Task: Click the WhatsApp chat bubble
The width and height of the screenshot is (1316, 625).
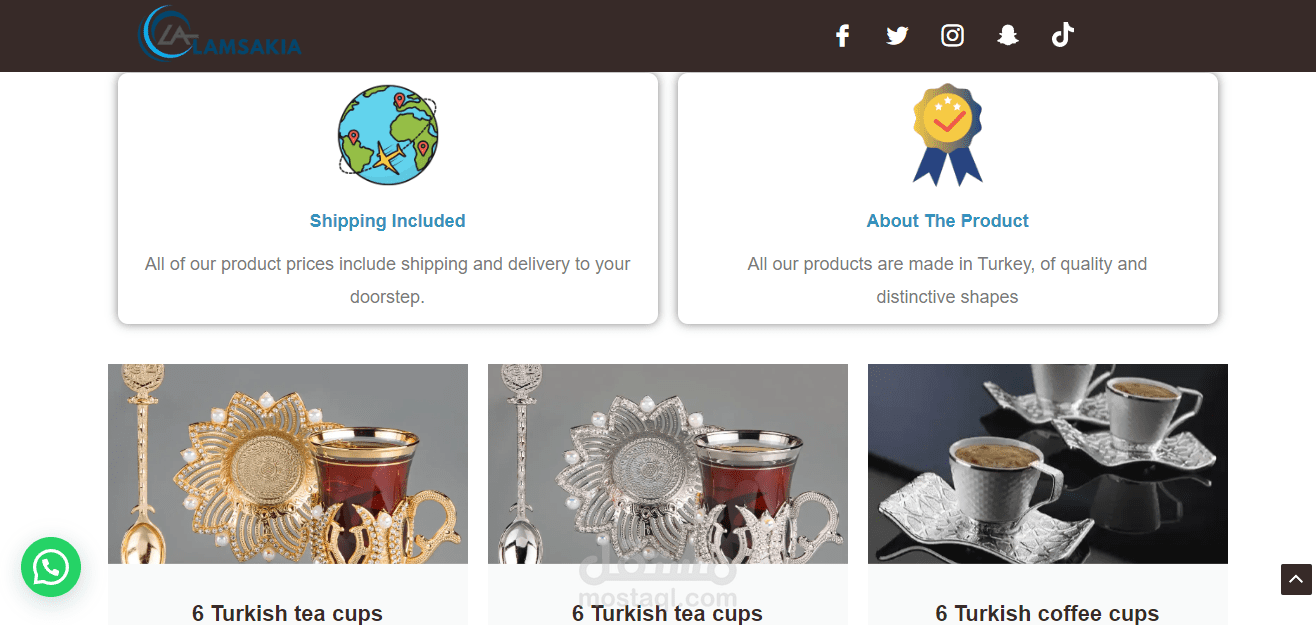Action: 51,567
